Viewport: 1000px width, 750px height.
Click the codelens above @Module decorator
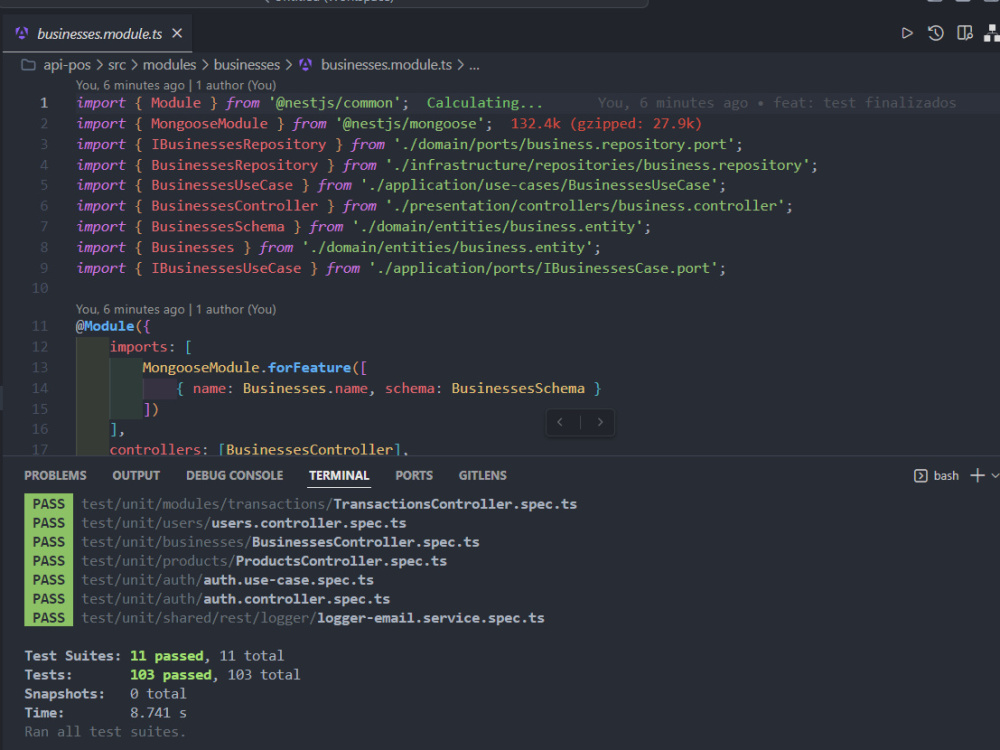[x=176, y=309]
